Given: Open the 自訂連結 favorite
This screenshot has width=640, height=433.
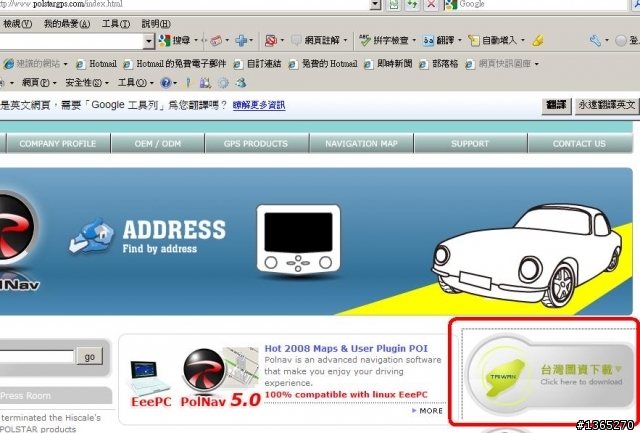Looking at the screenshot, I should pos(258,64).
